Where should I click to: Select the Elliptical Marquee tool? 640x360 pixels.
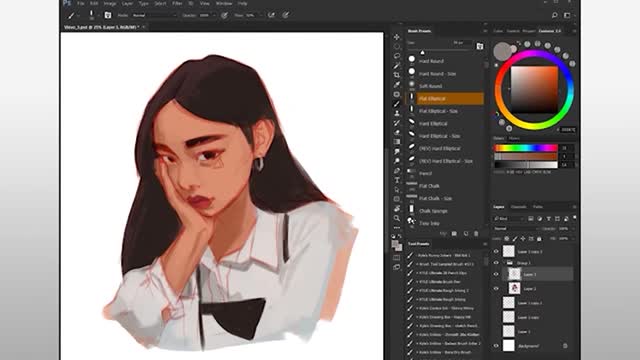397,46
